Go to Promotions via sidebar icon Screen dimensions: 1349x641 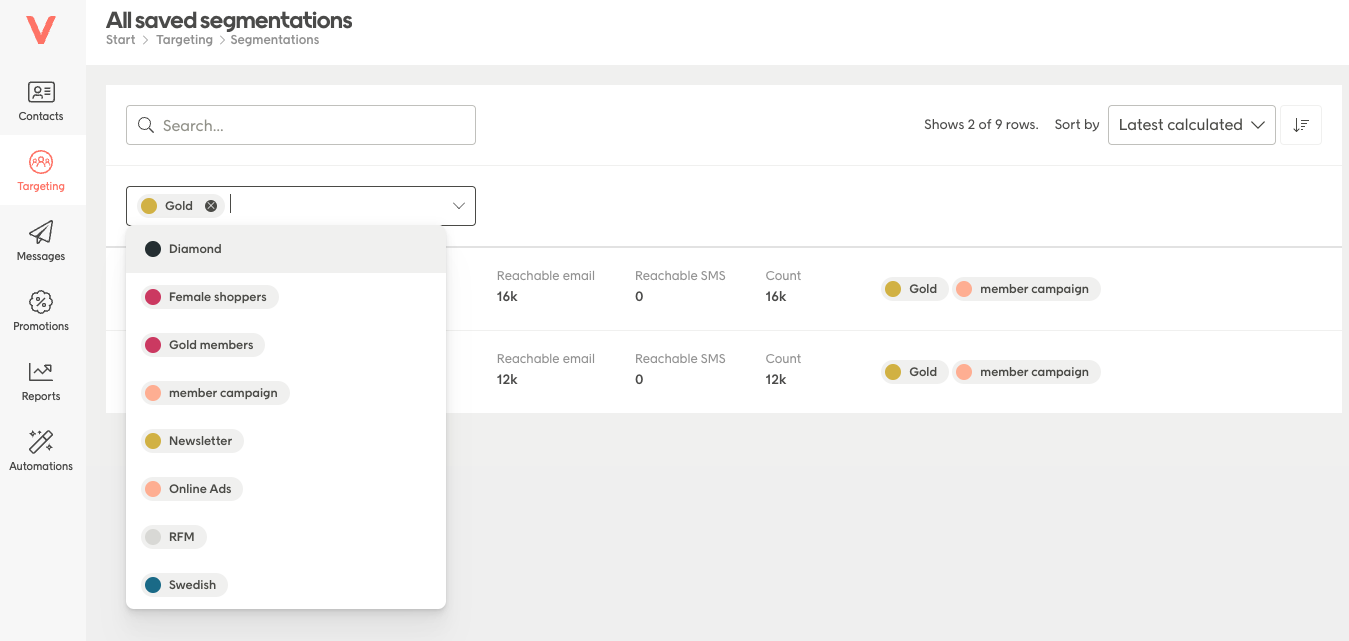click(40, 310)
